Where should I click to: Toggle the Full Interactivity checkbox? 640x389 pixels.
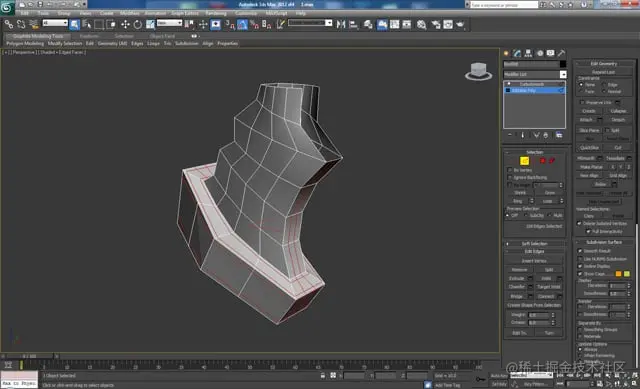pyautogui.click(x=588, y=231)
